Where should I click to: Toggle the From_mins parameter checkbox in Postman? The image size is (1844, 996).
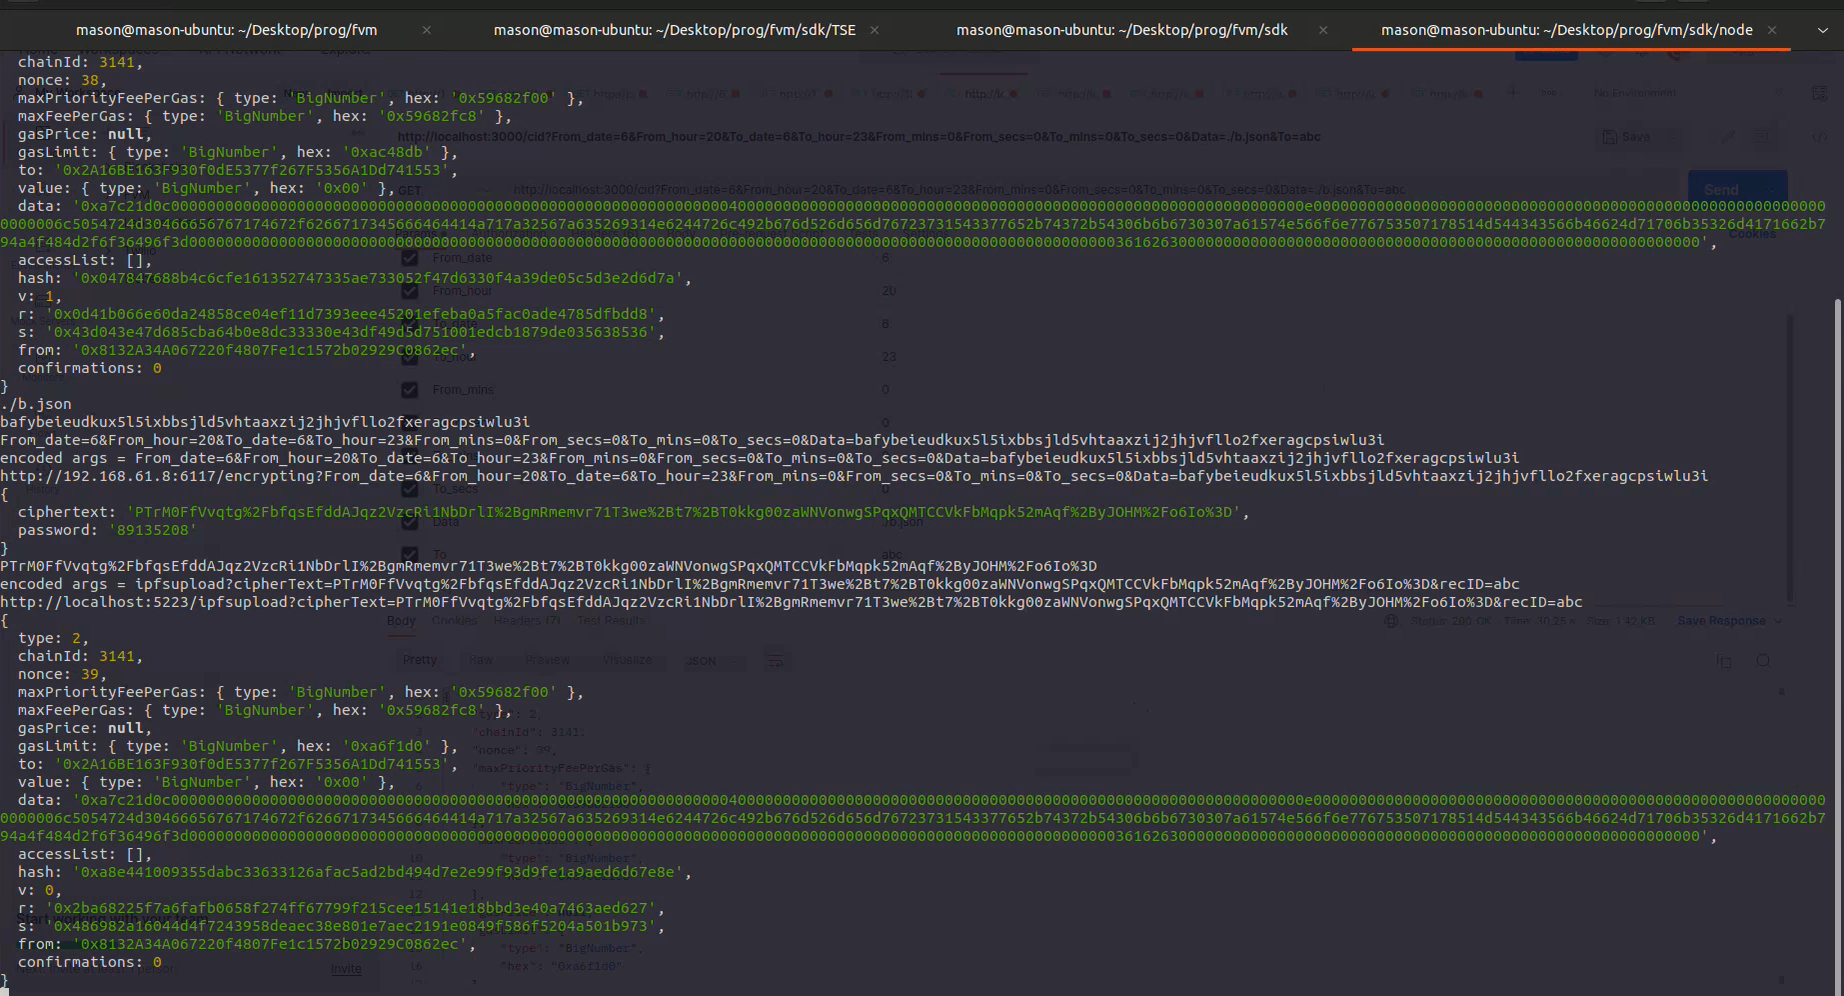(409, 390)
